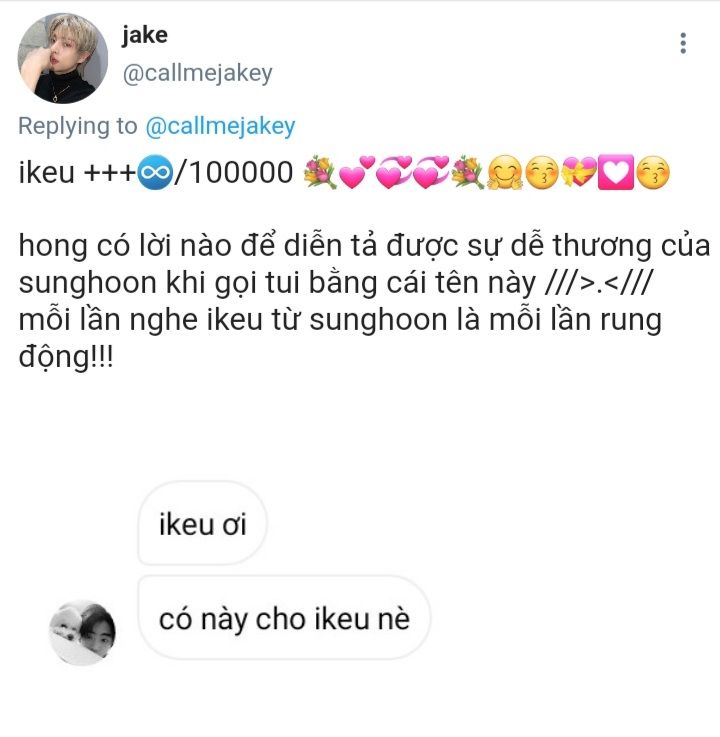Open jake's profile picture
The width and height of the screenshot is (720, 737).
(x=63, y=58)
